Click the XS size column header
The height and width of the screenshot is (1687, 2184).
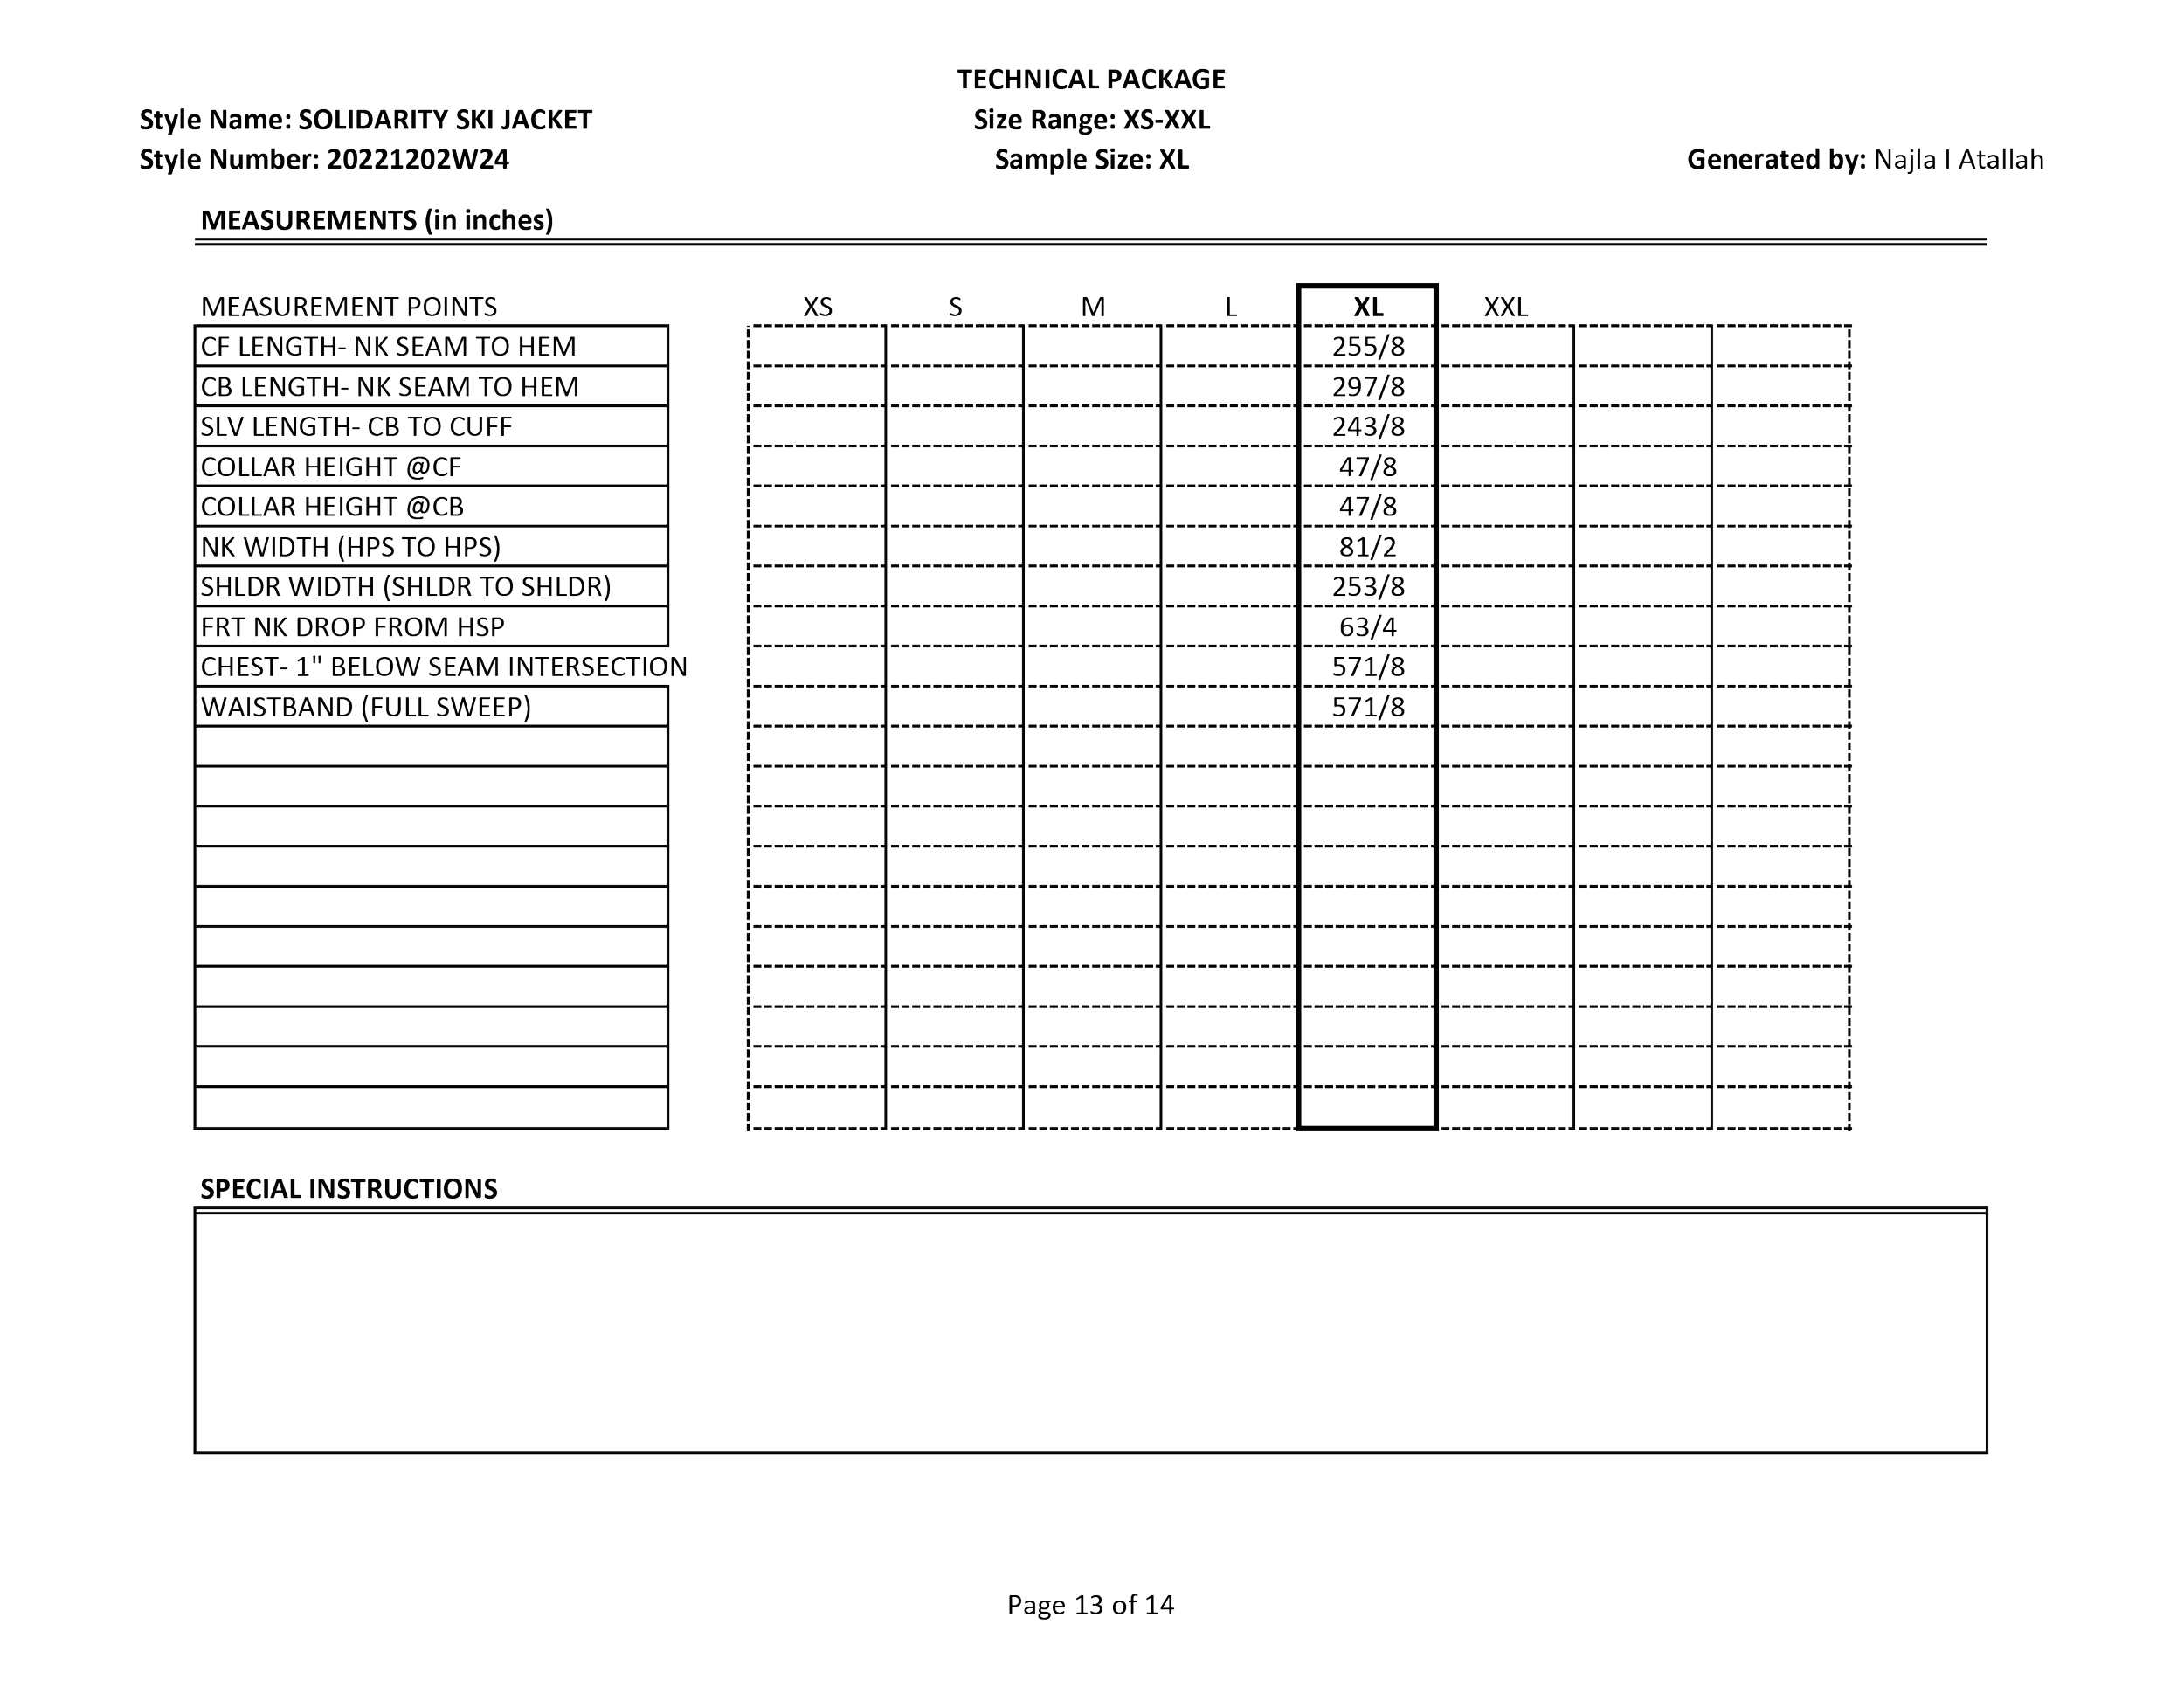click(x=817, y=306)
